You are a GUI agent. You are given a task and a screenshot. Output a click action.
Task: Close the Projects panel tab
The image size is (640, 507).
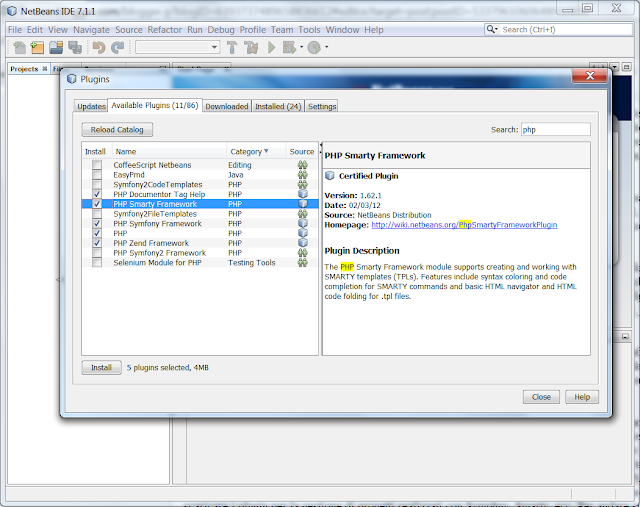44,69
